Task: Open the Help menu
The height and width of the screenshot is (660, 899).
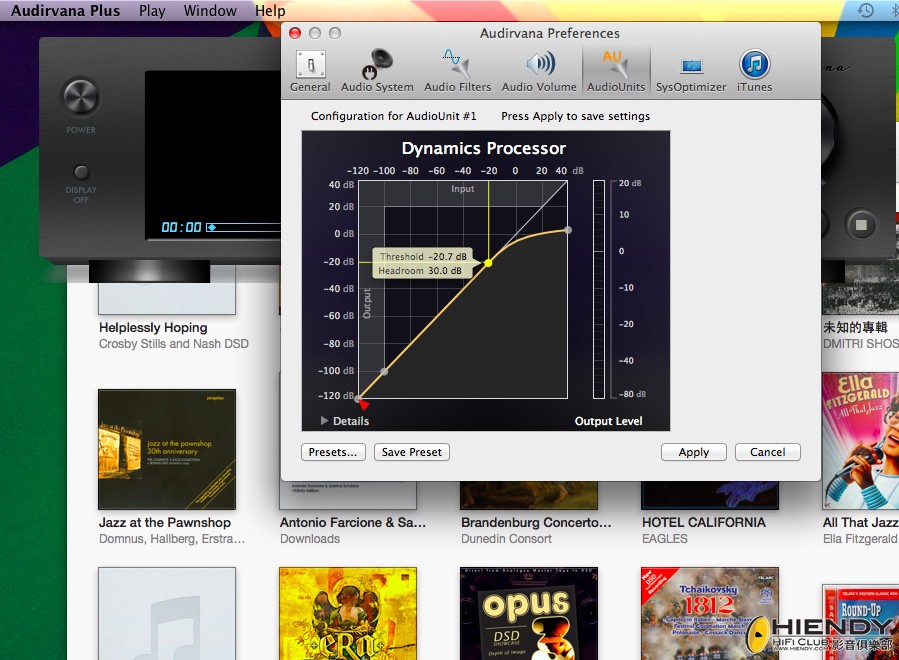Action: [x=270, y=10]
